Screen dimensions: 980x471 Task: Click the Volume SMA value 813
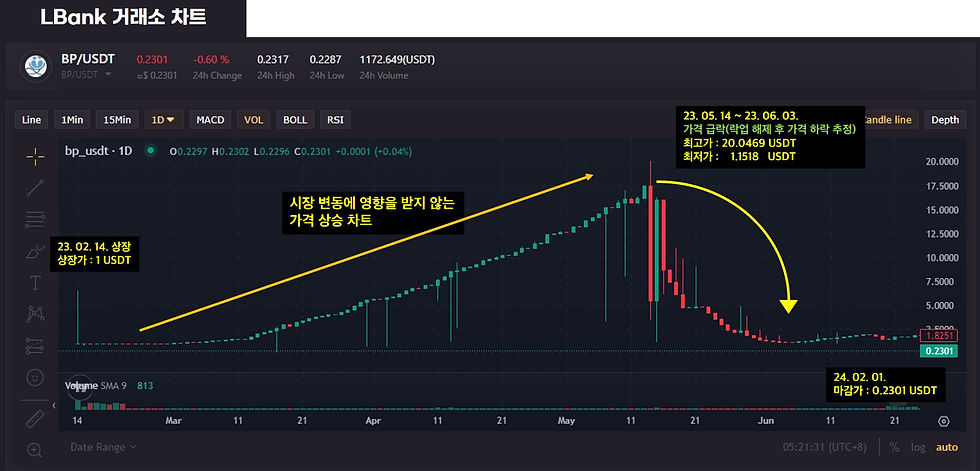[x=145, y=386]
